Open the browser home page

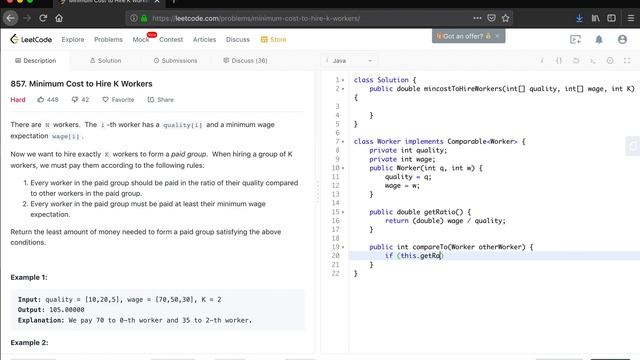[59, 18]
